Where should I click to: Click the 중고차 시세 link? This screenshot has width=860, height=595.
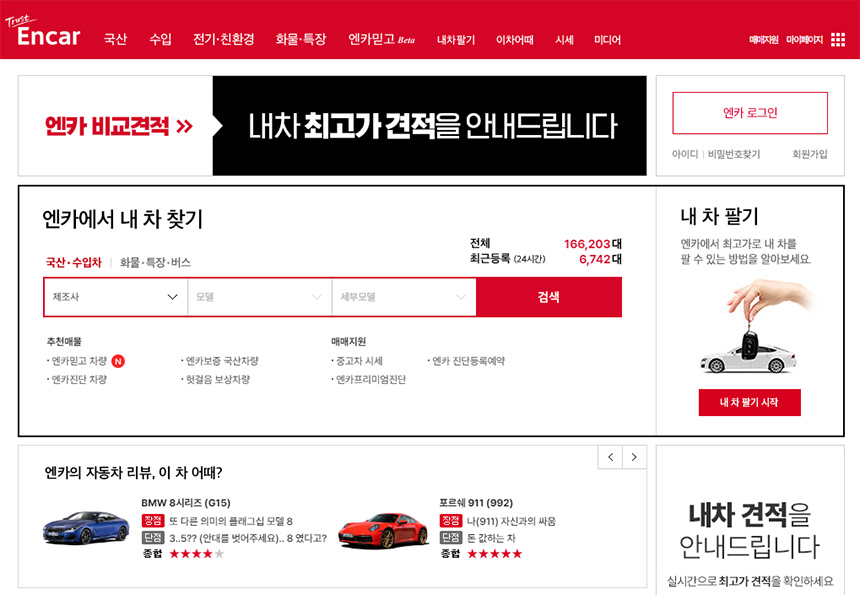tap(359, 361)
